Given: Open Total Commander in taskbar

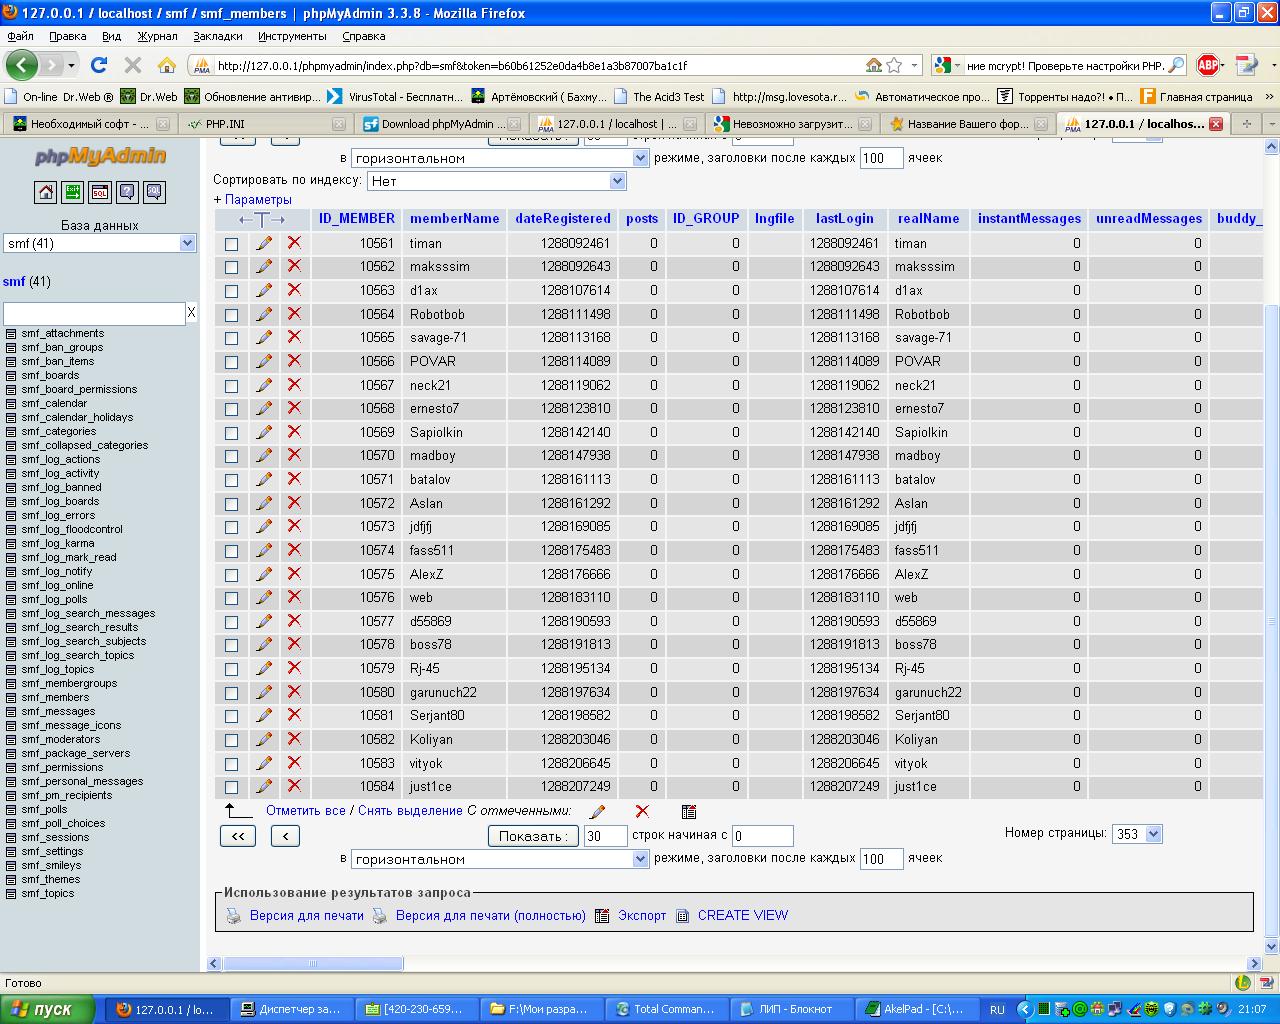Looking at the screenshot, I should coord(666,1009).
